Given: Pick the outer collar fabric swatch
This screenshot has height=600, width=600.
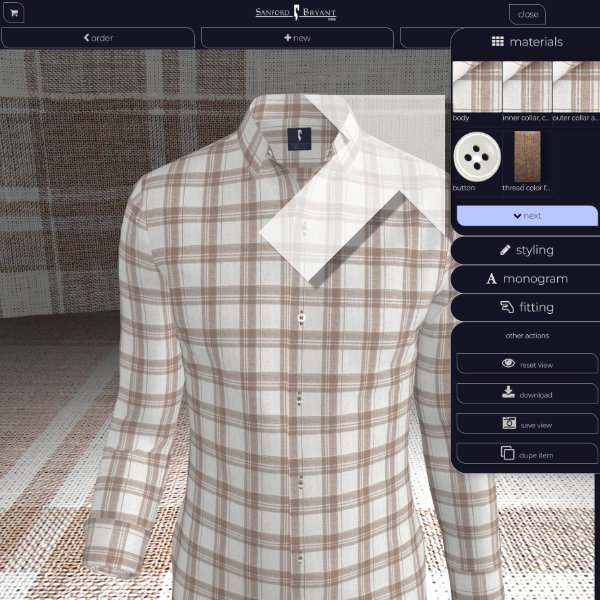Looking at the screenshot, I should point(575,86).
